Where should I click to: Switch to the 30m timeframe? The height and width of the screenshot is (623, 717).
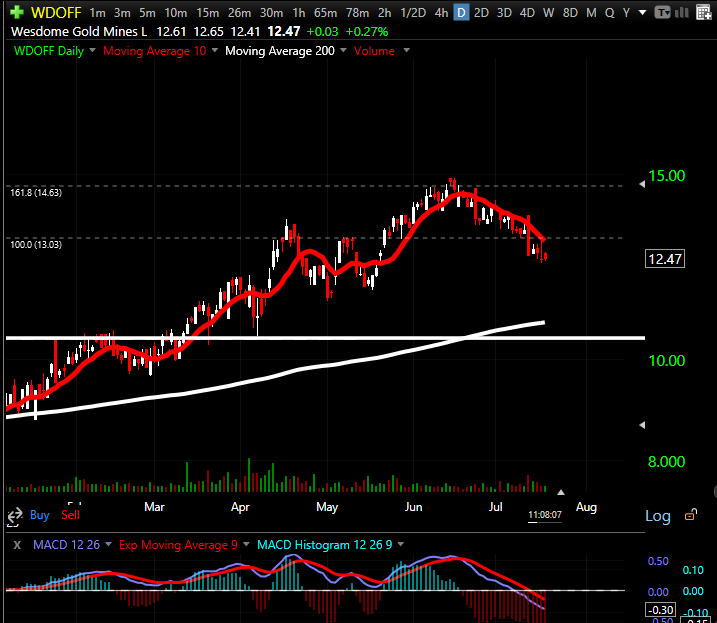point(271,13)
